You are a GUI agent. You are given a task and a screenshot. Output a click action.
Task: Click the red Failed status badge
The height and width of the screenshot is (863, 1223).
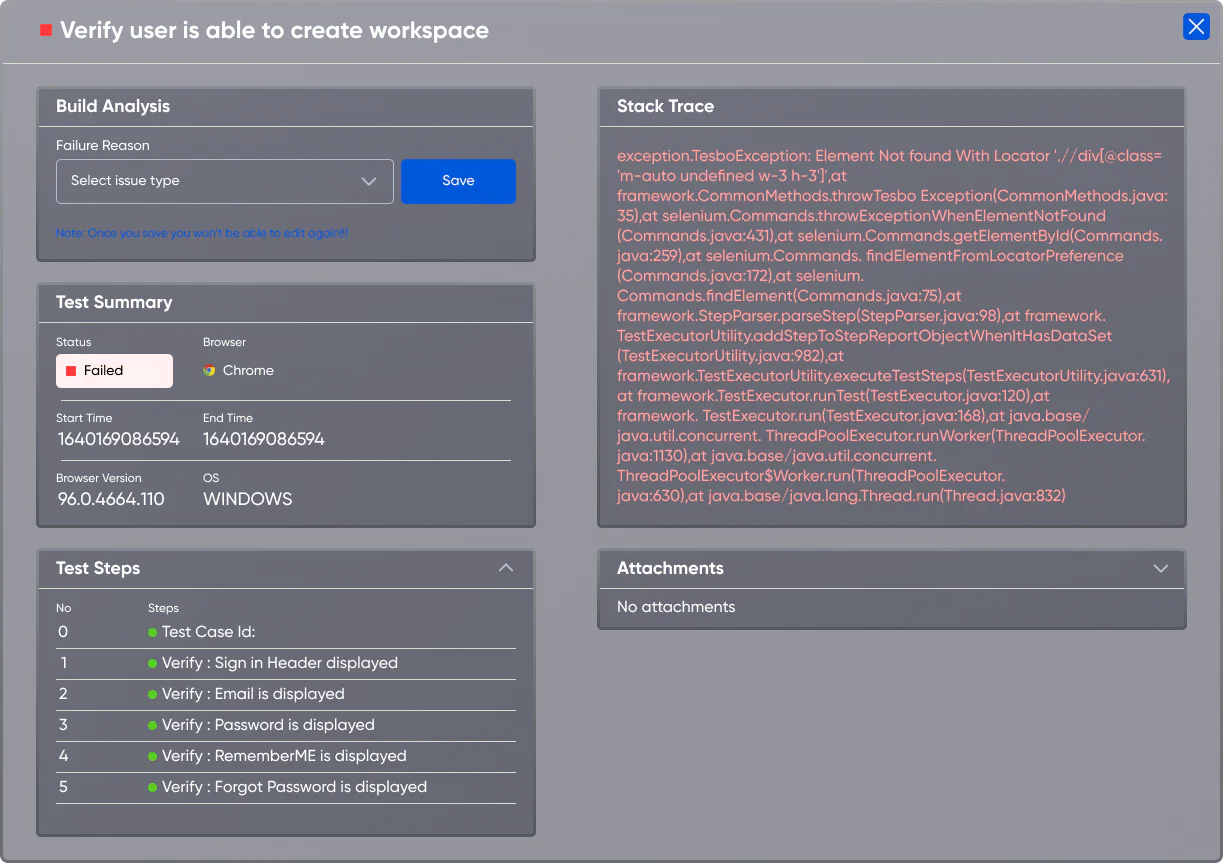coord(114,371)
